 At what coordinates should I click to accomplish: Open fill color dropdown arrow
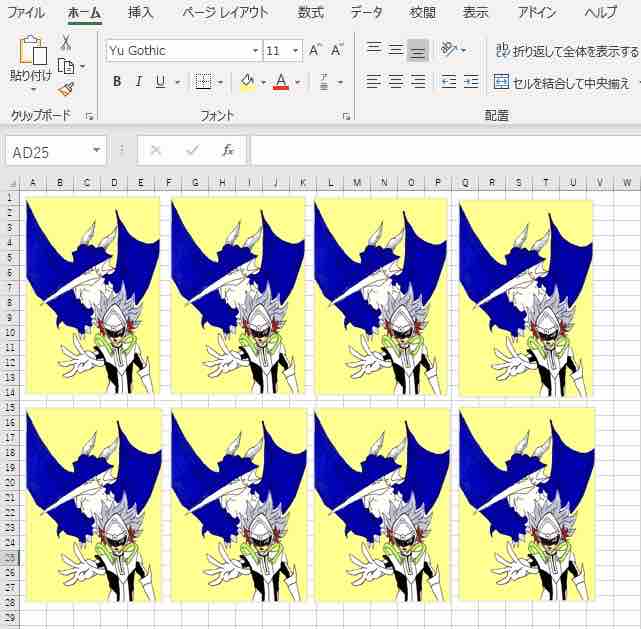tap(263, 83)
